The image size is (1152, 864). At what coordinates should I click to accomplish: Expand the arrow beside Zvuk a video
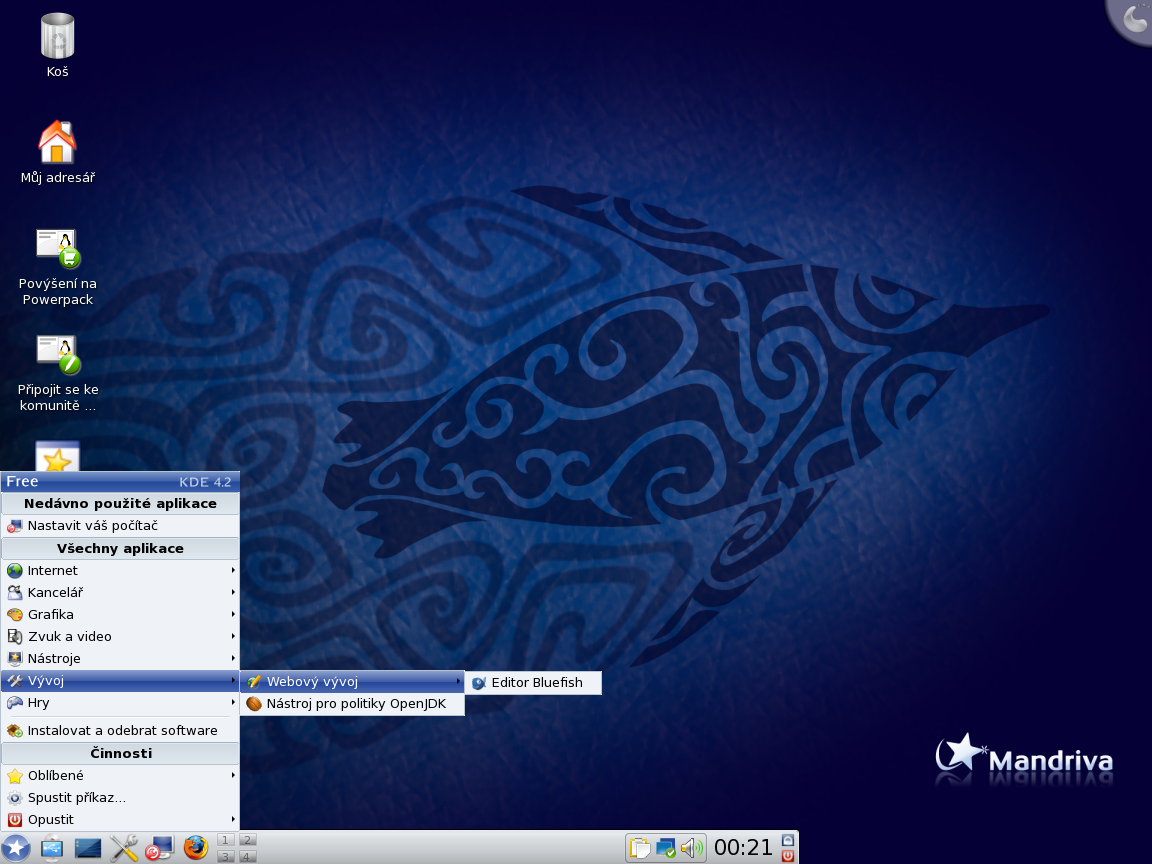pyautogui.click(x=233, y=636)
